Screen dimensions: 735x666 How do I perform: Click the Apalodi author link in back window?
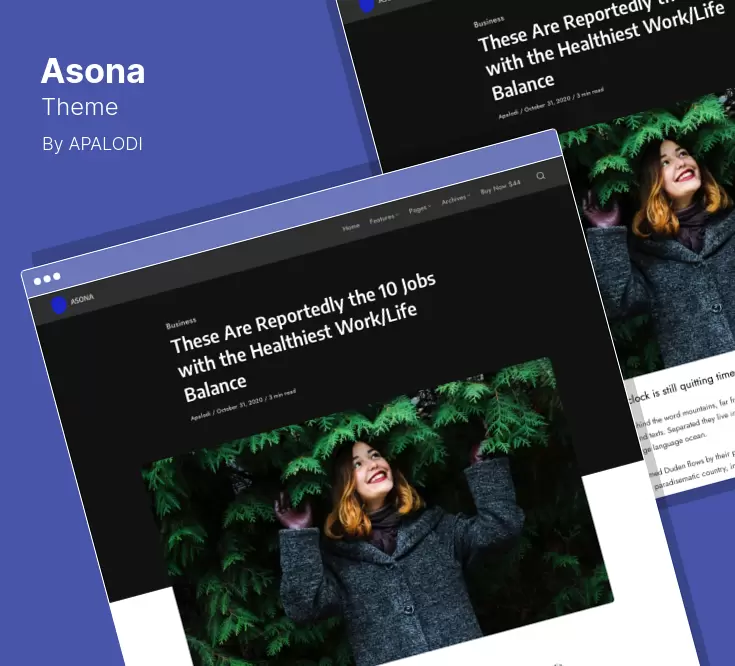tap(508, 114)
